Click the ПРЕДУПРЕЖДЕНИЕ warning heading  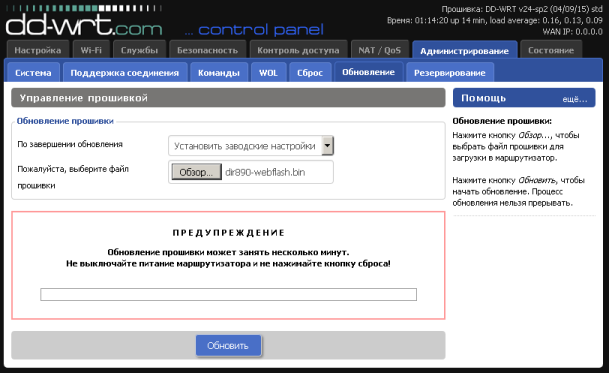(x=228, y=233)
